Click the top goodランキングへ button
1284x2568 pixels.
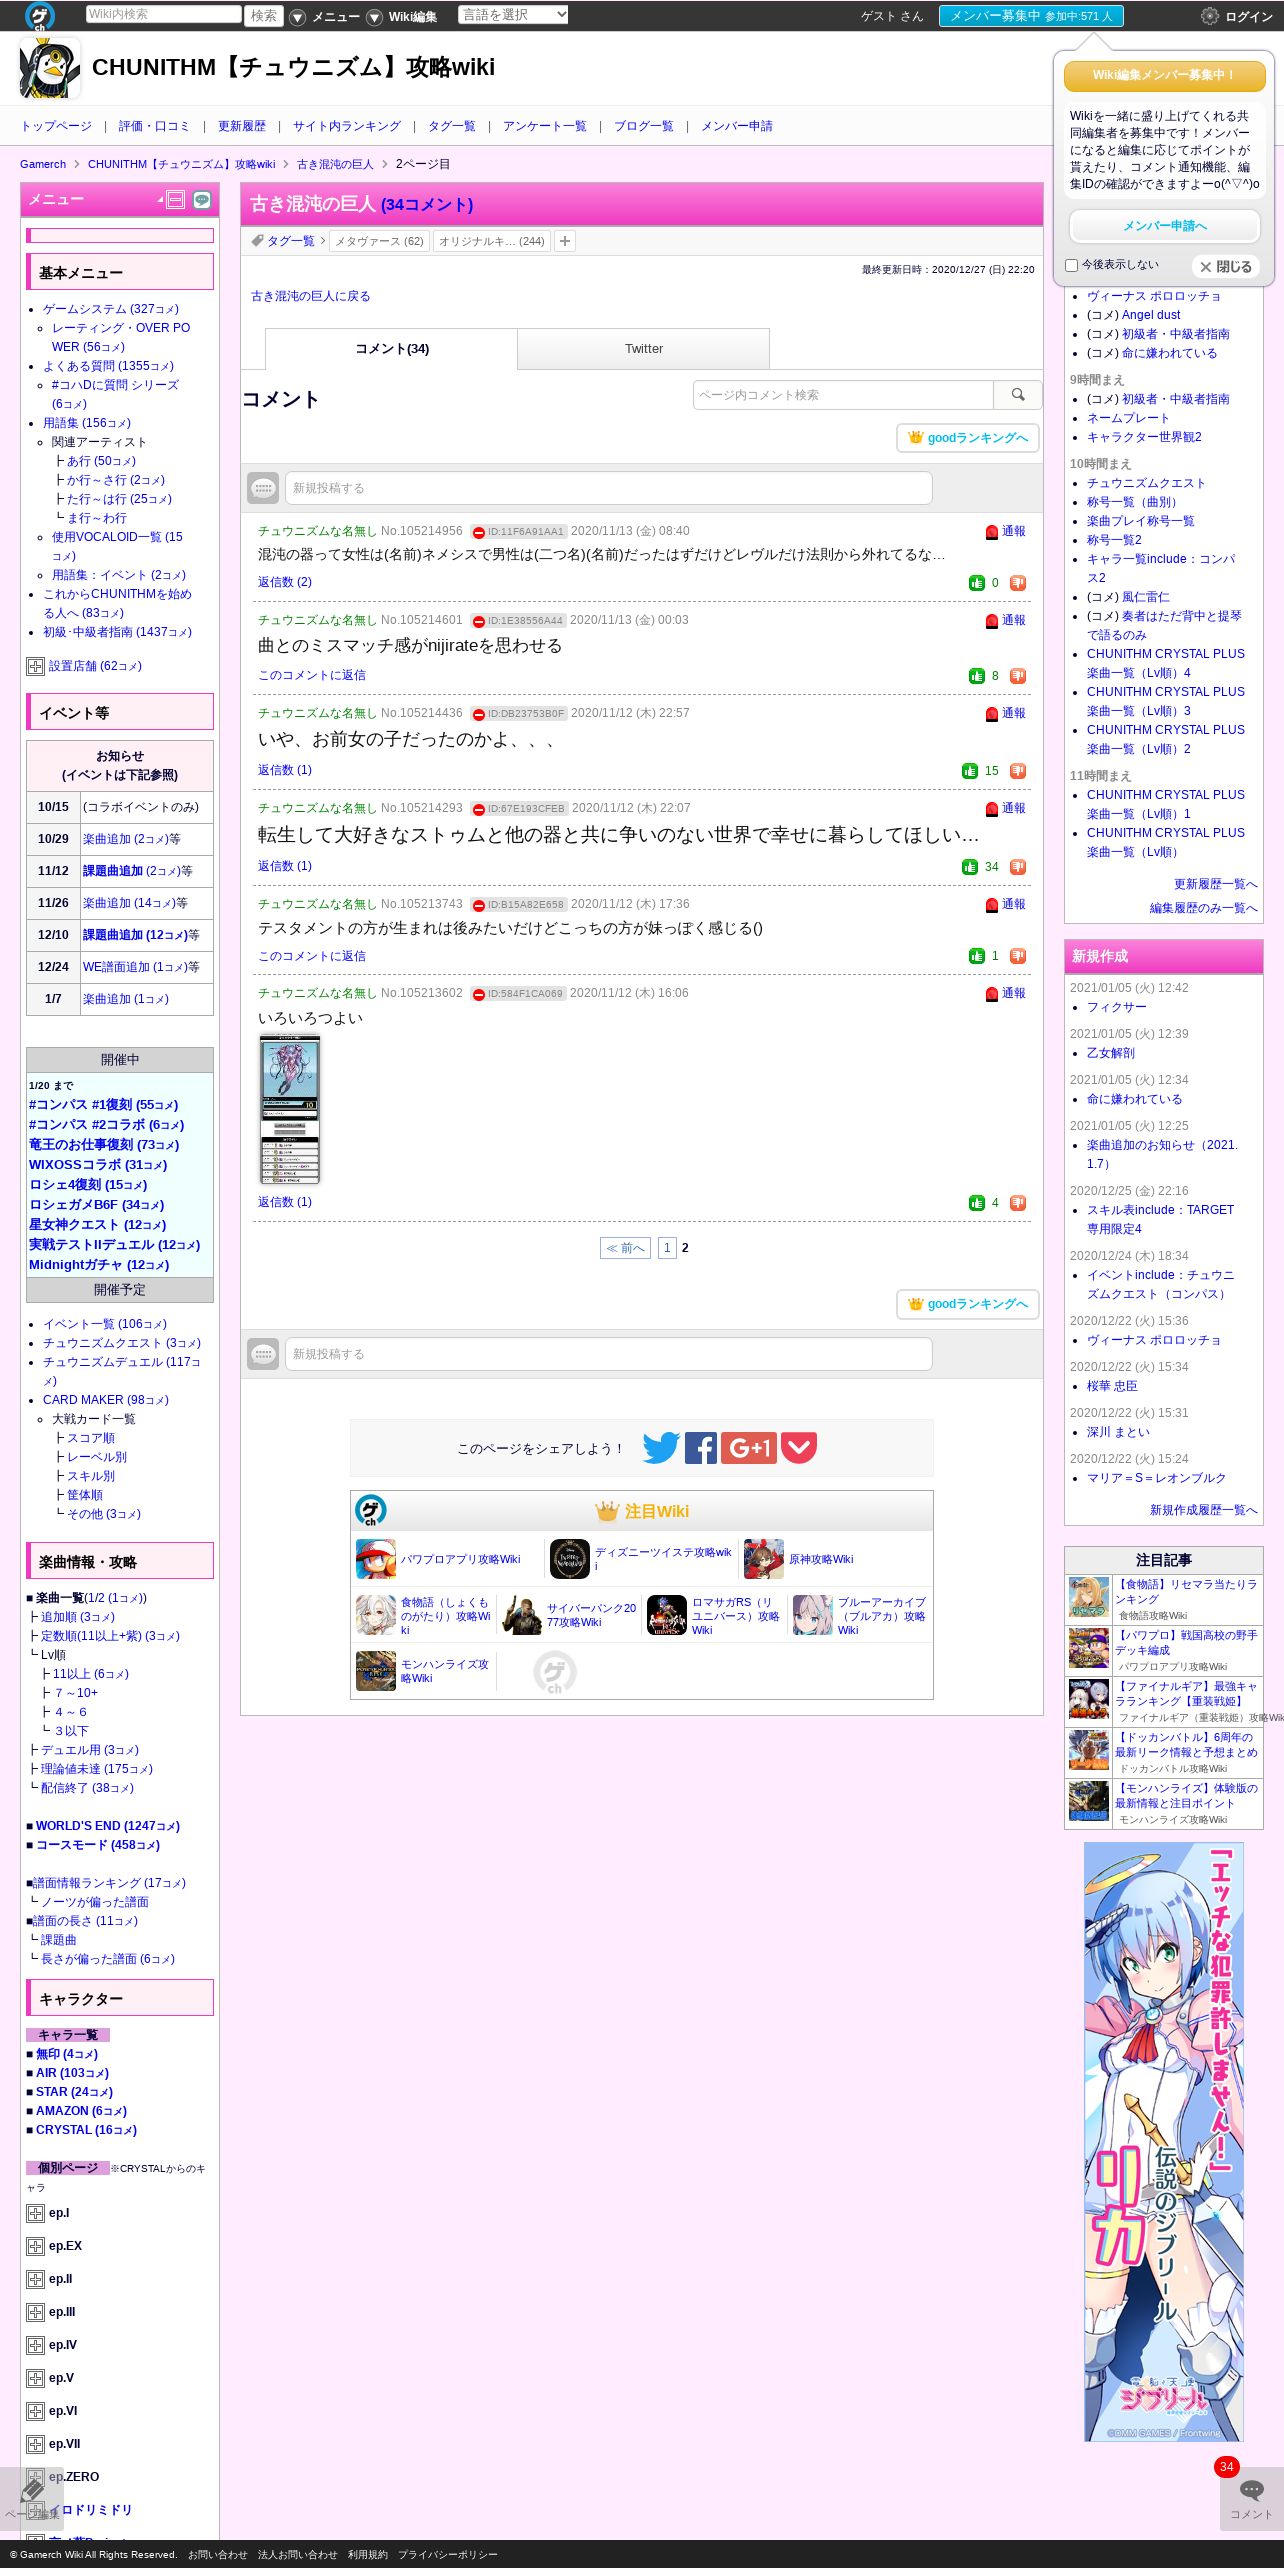[x=968, y=438]
